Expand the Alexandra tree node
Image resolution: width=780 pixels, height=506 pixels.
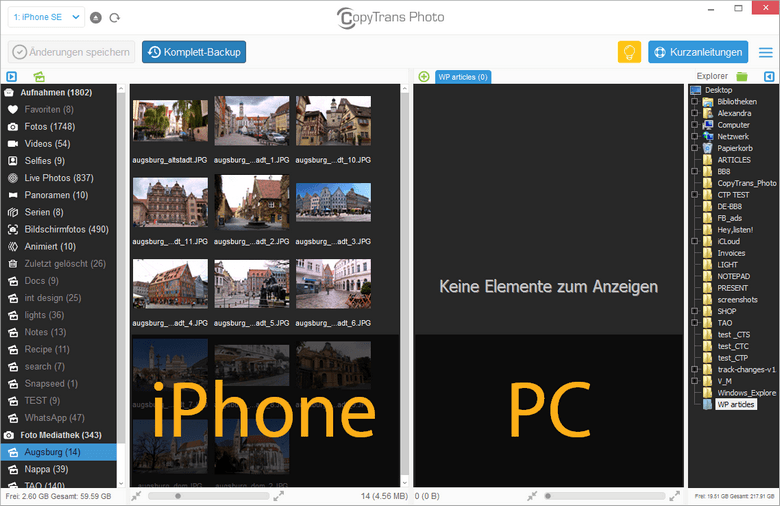695,113
